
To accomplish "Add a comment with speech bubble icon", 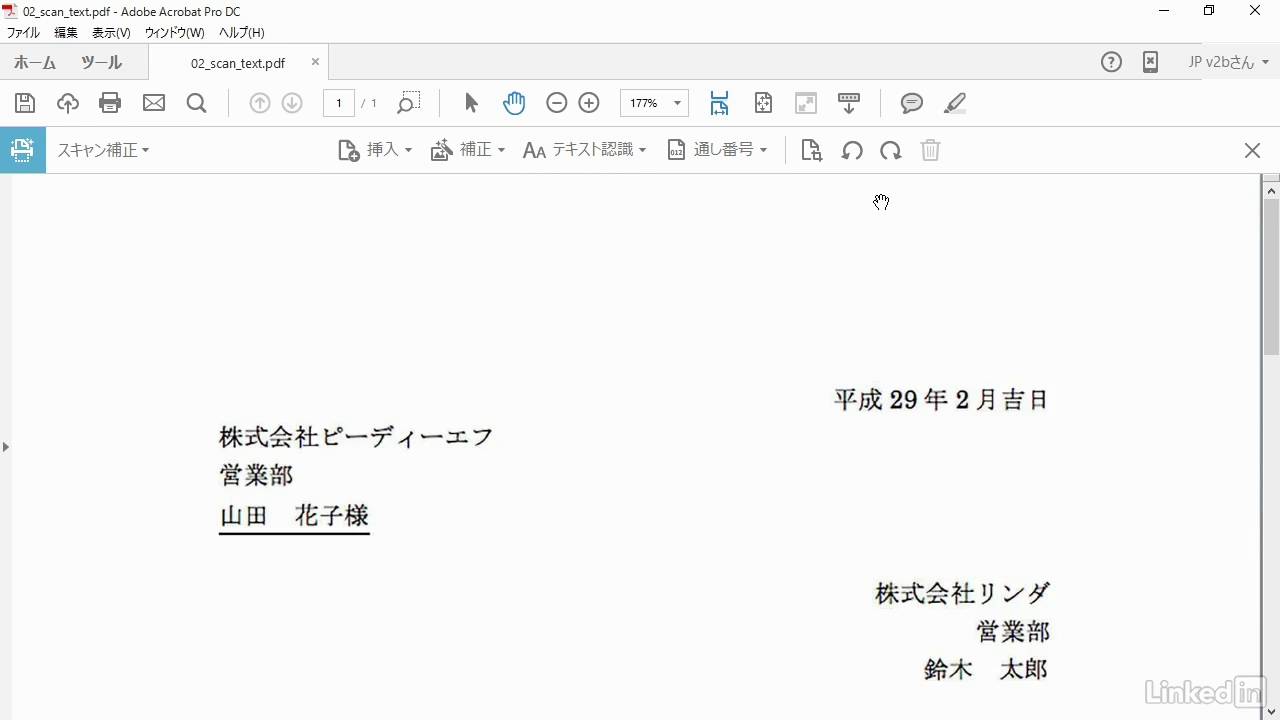I will (912, 103).
